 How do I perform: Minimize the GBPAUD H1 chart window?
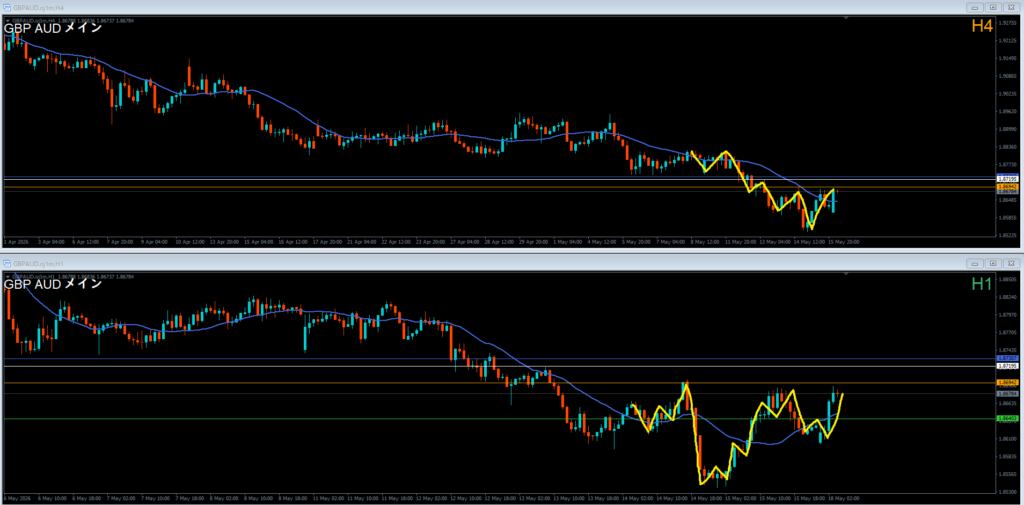(x=974, y=263)
